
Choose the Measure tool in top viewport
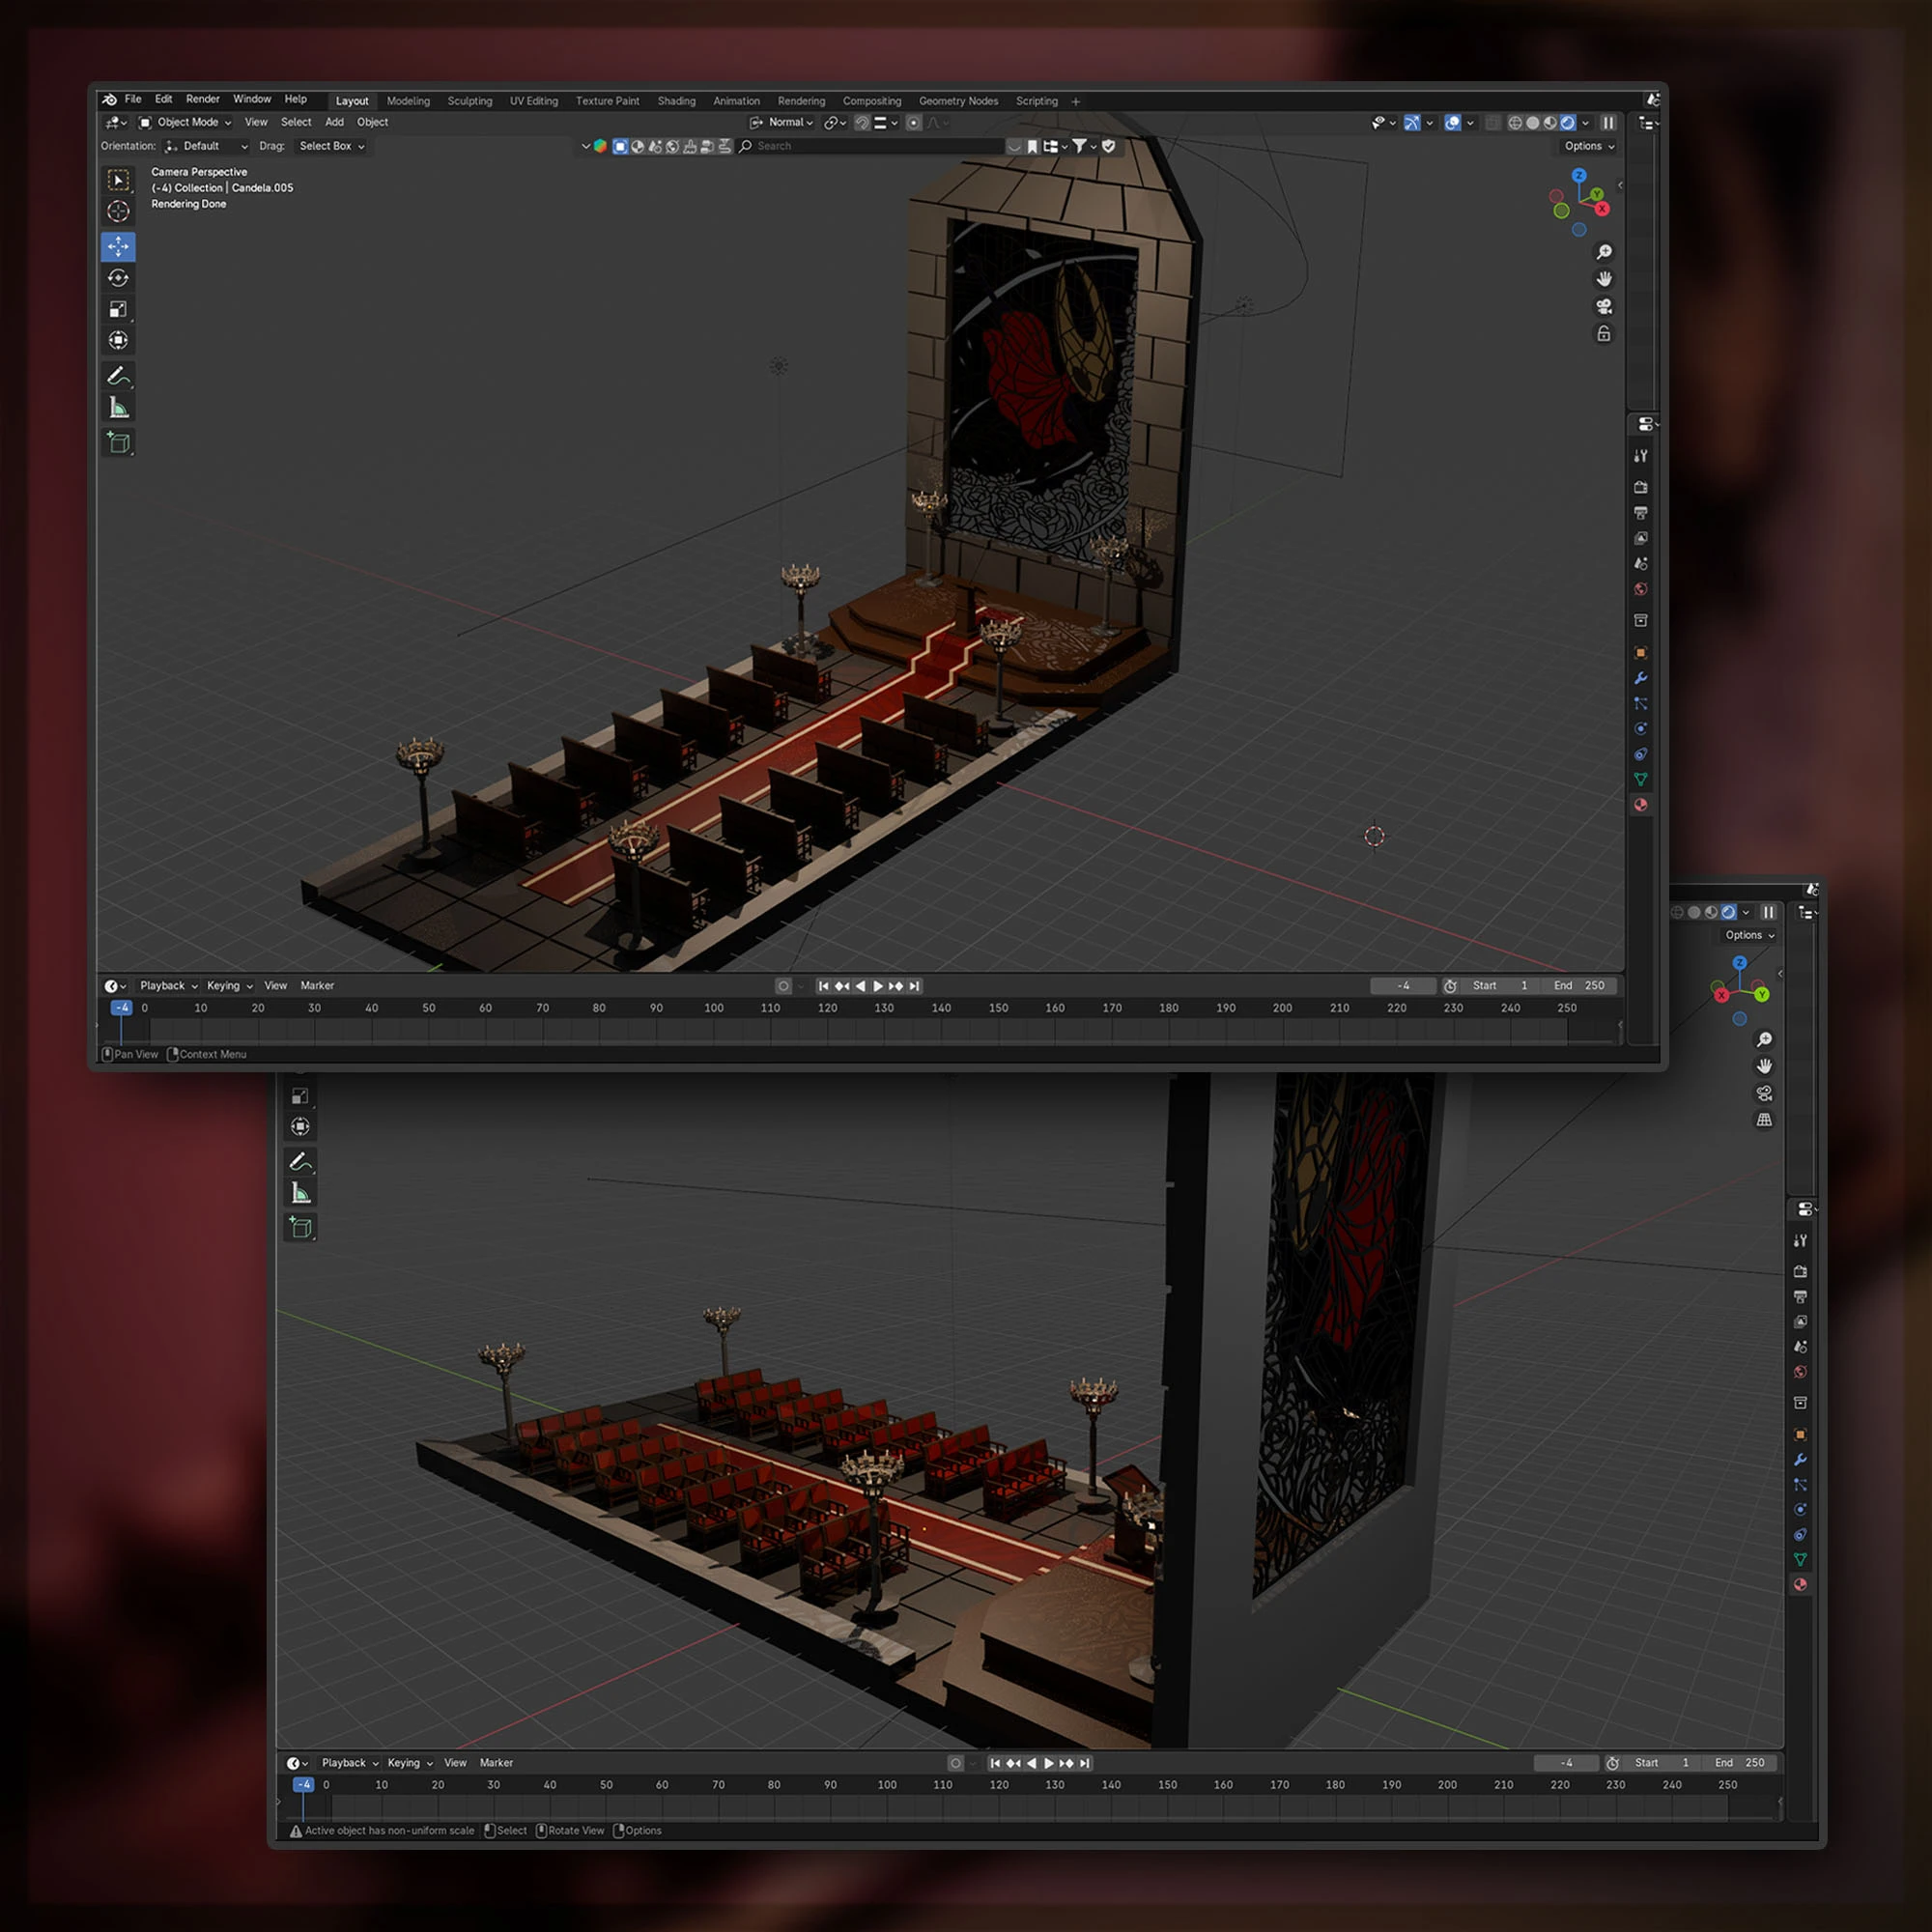(x=118, y=408)
